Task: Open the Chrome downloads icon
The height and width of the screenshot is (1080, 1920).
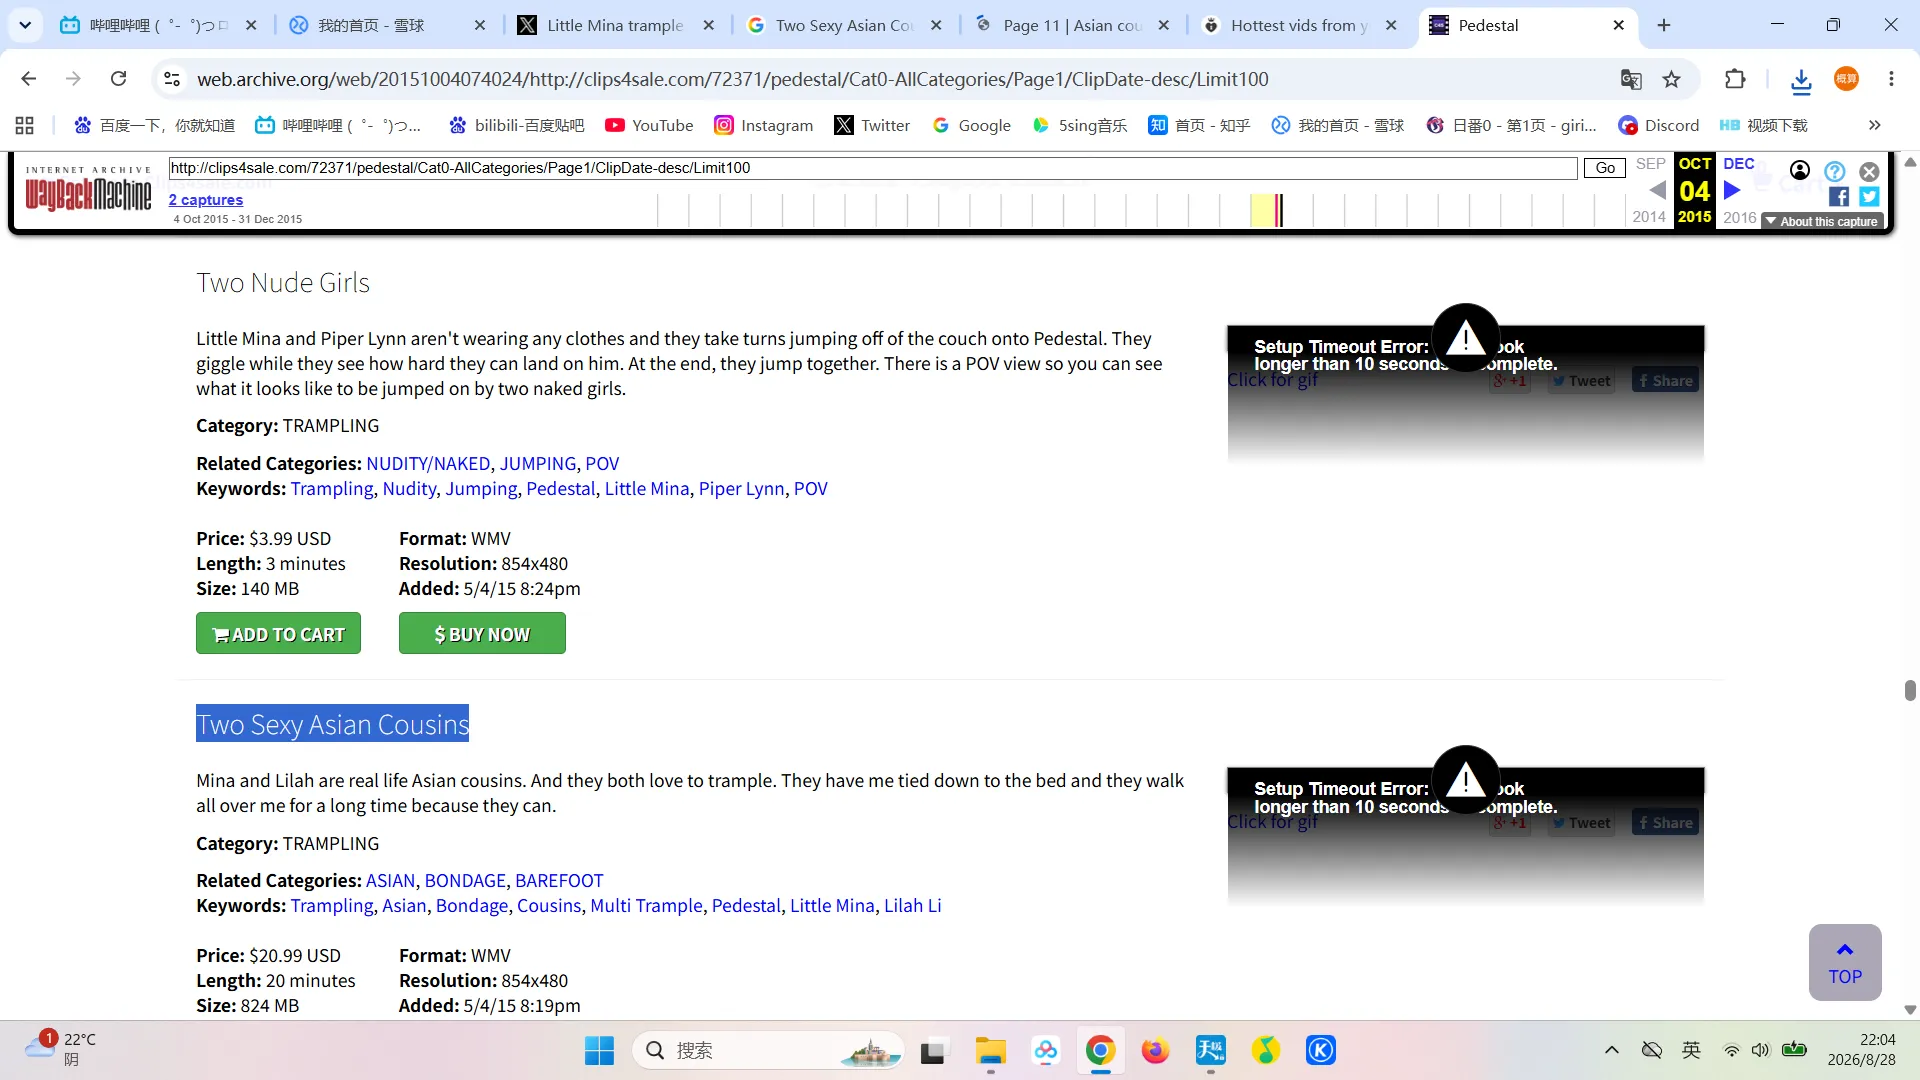Action: pyautogui.click(x=1801, y=80)
